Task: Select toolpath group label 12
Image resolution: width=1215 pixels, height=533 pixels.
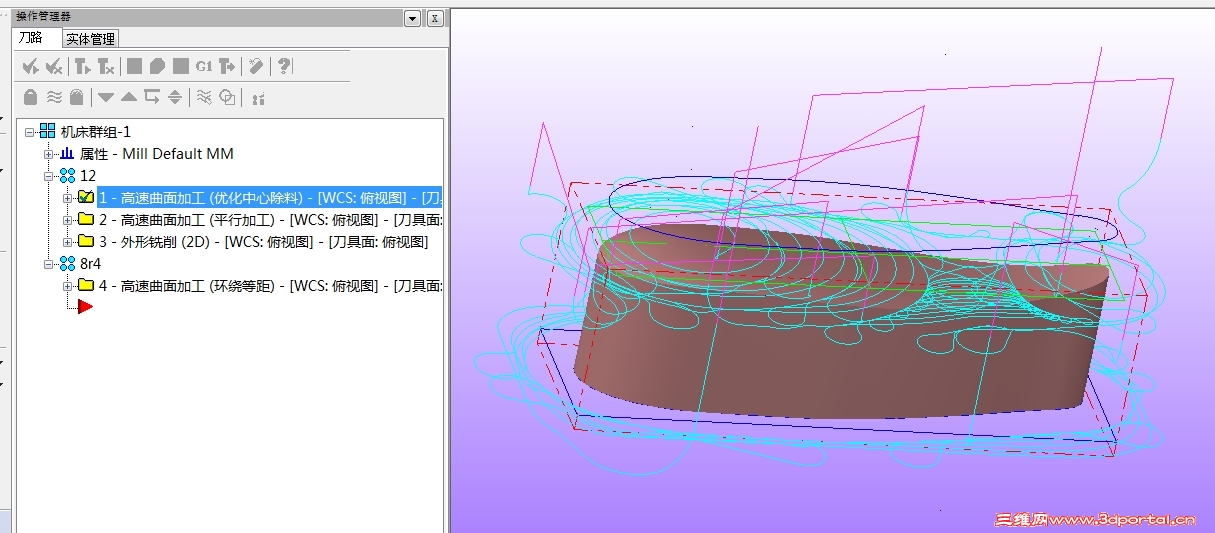Action: (x=88, y=176)
